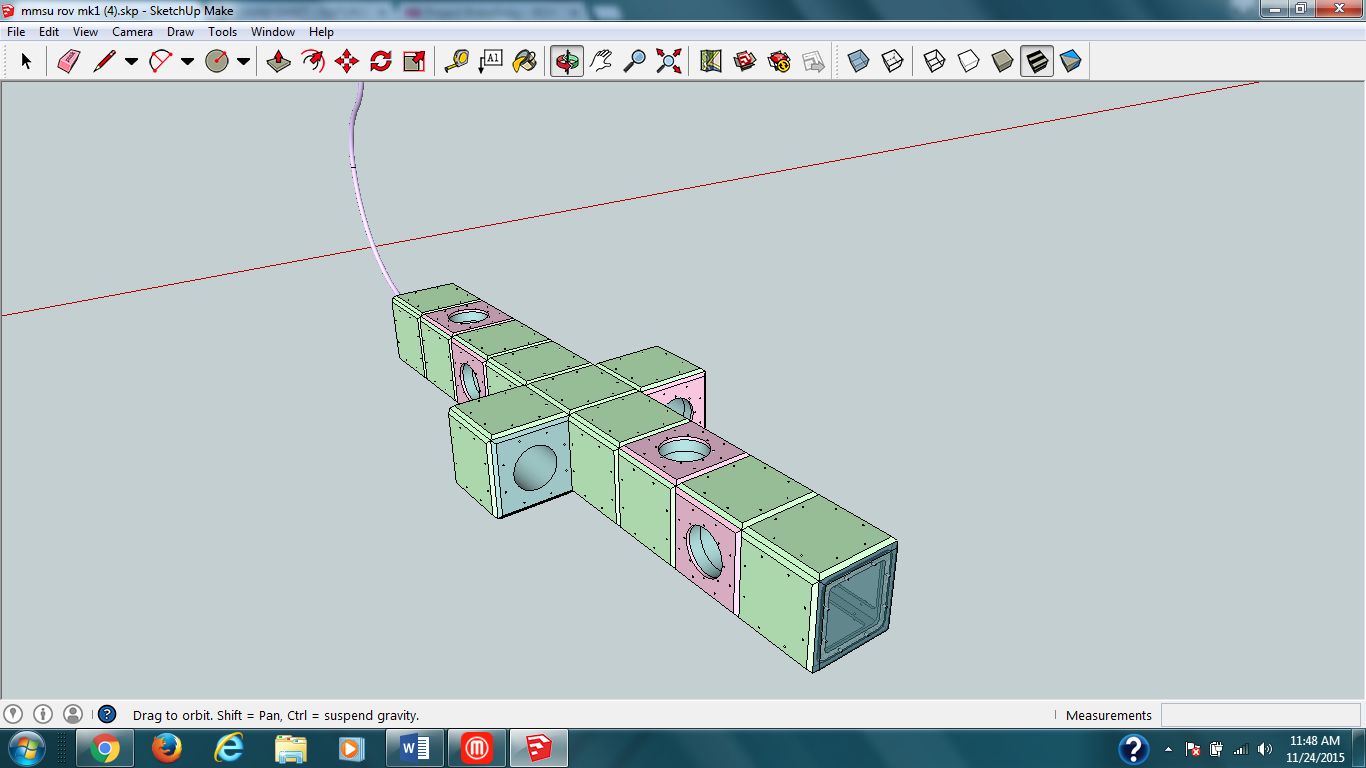Click the Instructor help button in status bar
Screen dimensions: 1366x768
click(107, 715)
